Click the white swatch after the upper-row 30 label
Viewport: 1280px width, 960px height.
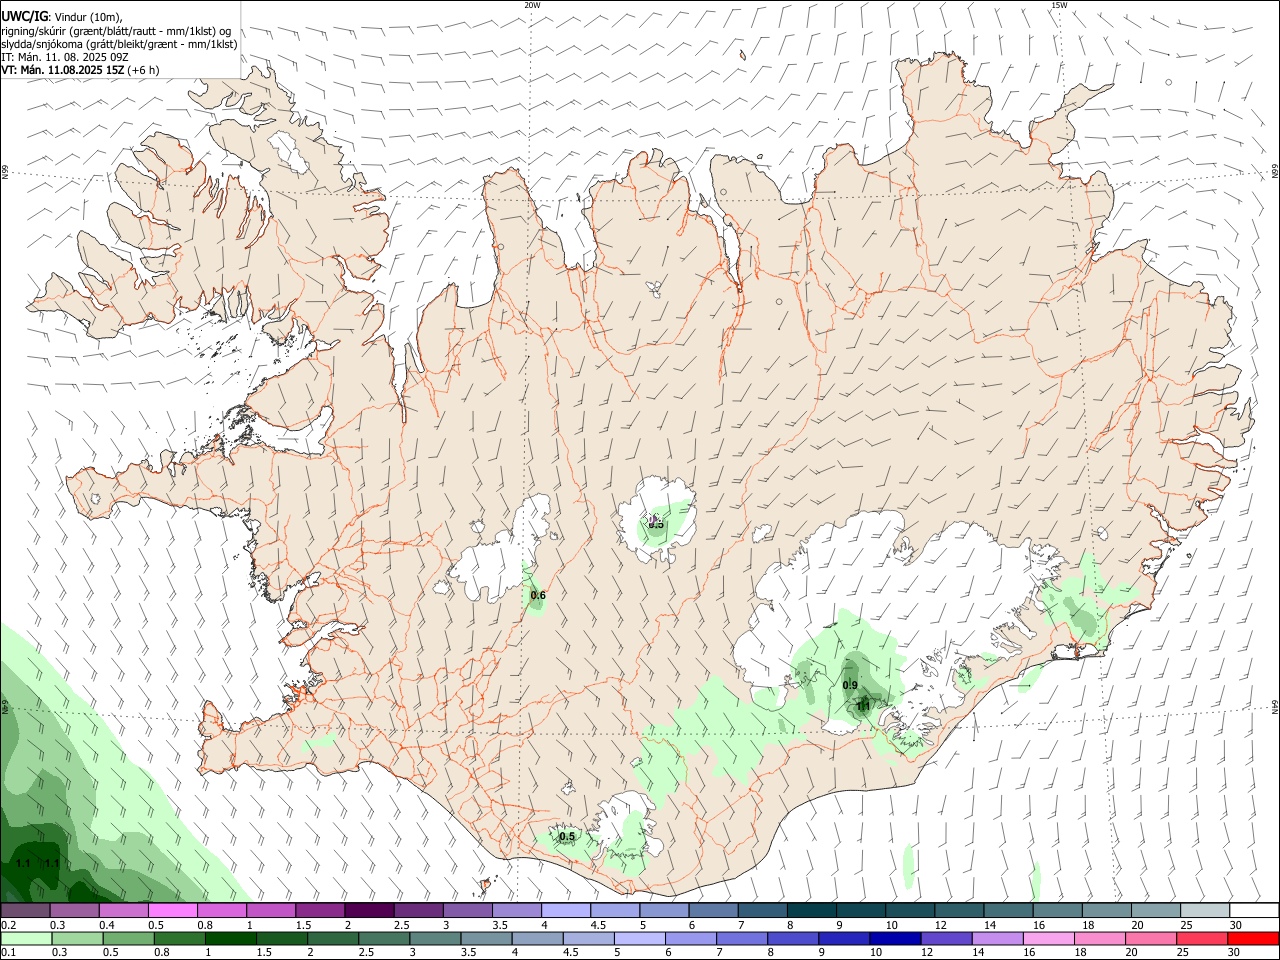1254,911
